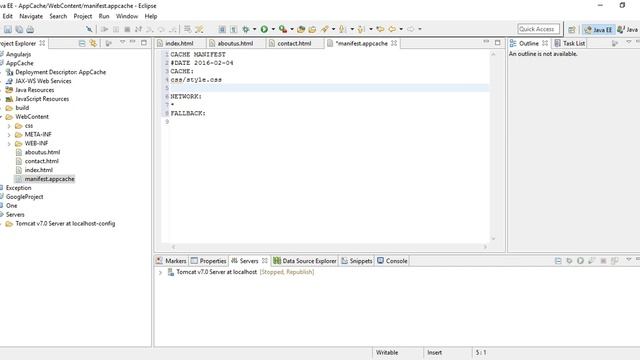The width and height of the screenshot is (640, 360).
Task: Click the Start server icon in Servers view
Action: (x=580, y=261)
